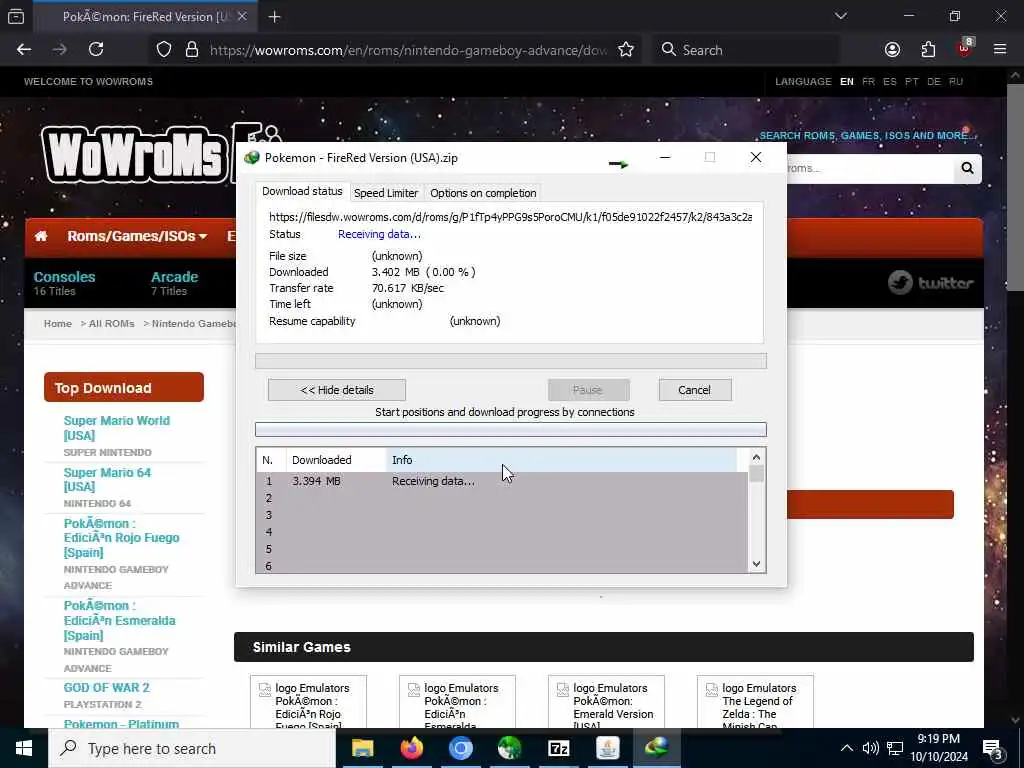
Task: Click the Info column header
Action: click(x=562, y=460)
